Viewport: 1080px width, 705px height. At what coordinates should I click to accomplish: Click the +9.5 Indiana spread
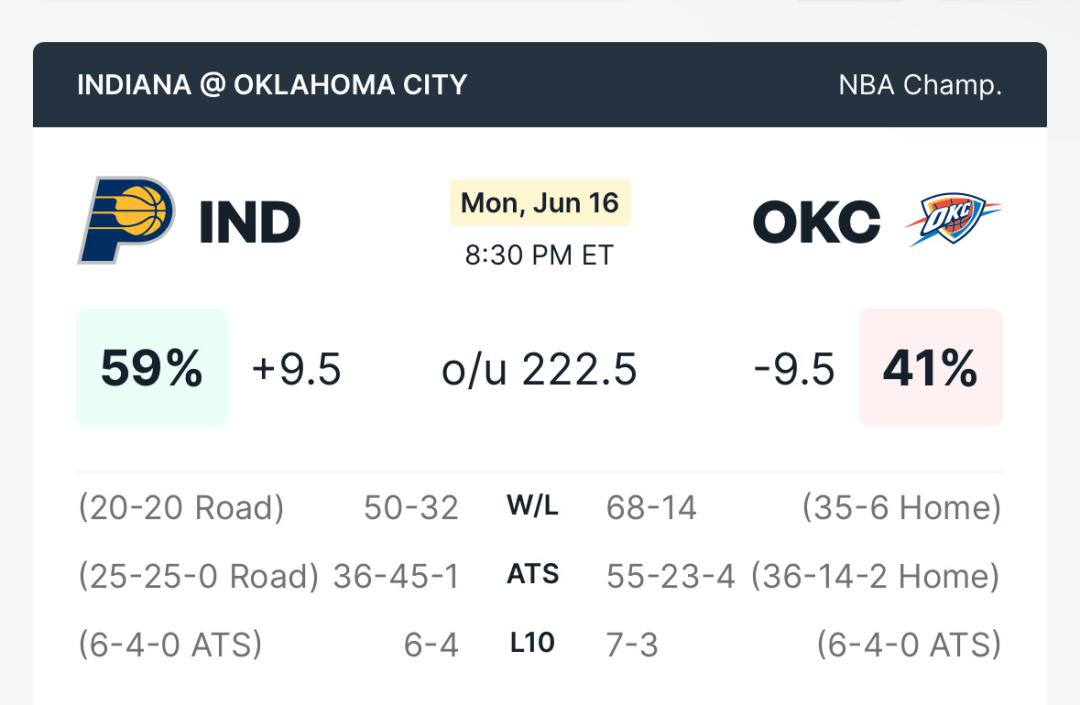coord(296,369)
